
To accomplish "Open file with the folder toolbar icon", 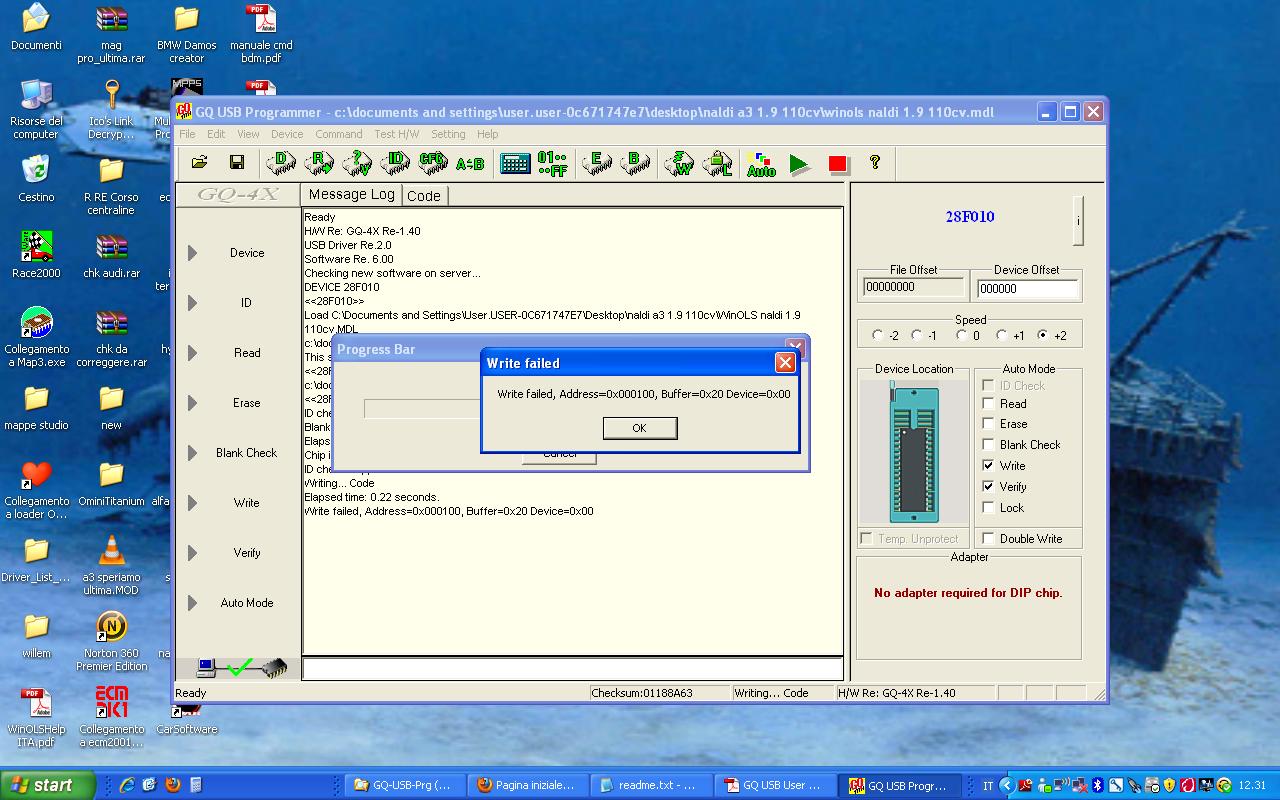I will tap(199, 163).
